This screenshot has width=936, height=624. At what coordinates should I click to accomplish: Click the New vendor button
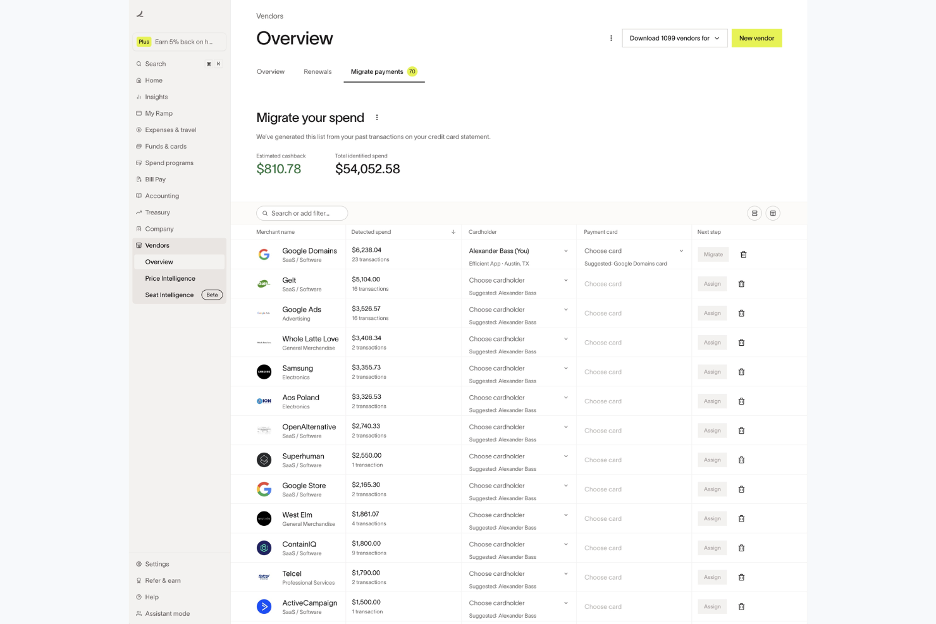pyautogui.click(x=756, y=38)
